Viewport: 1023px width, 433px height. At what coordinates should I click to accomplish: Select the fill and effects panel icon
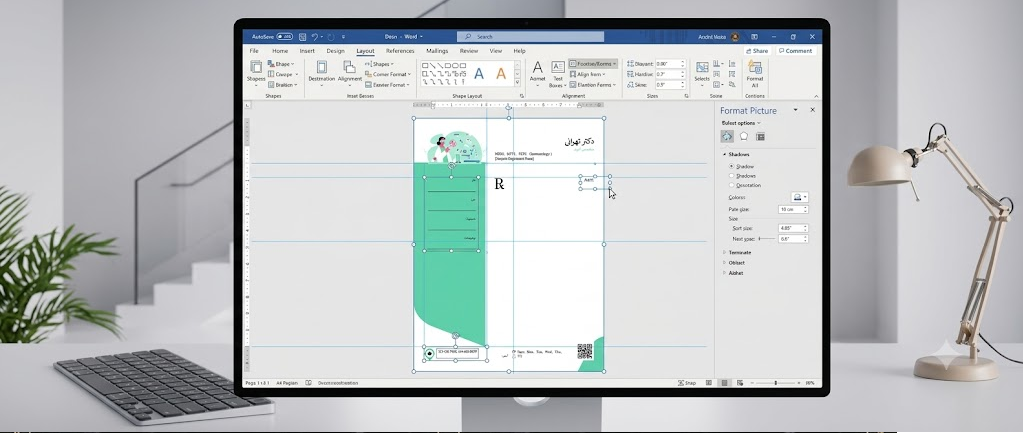point(727,136)
